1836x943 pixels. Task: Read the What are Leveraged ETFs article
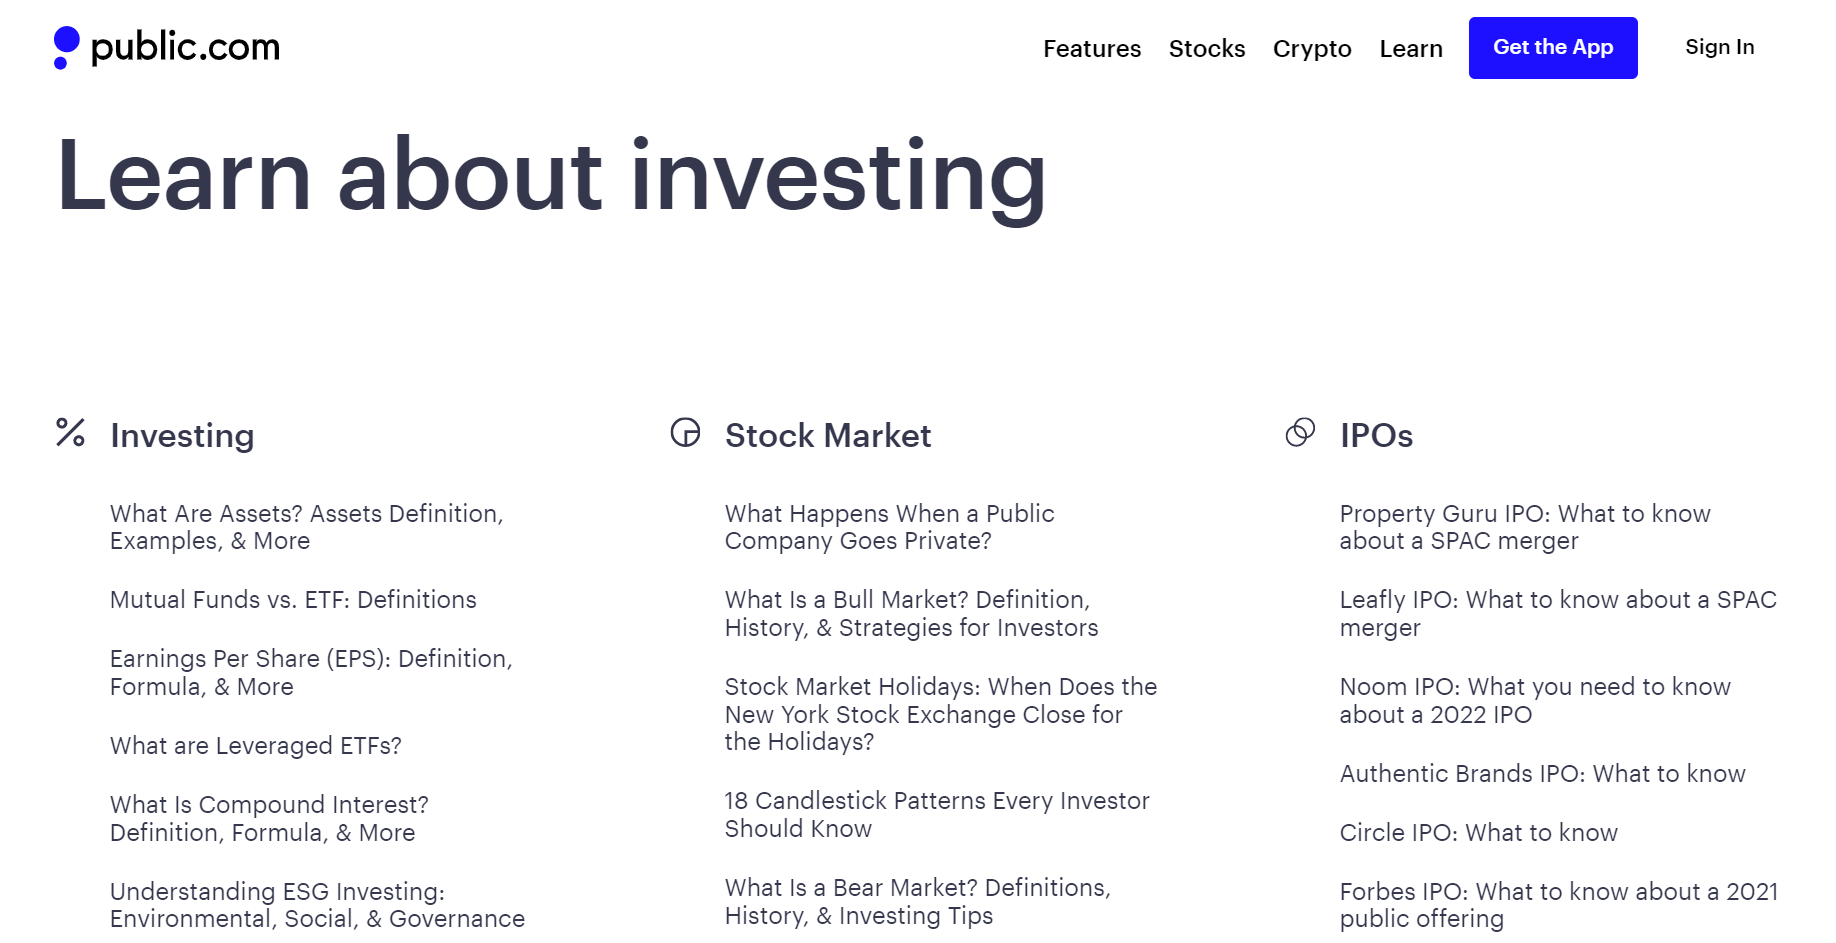pyautogui.click(x=255, y=746)
